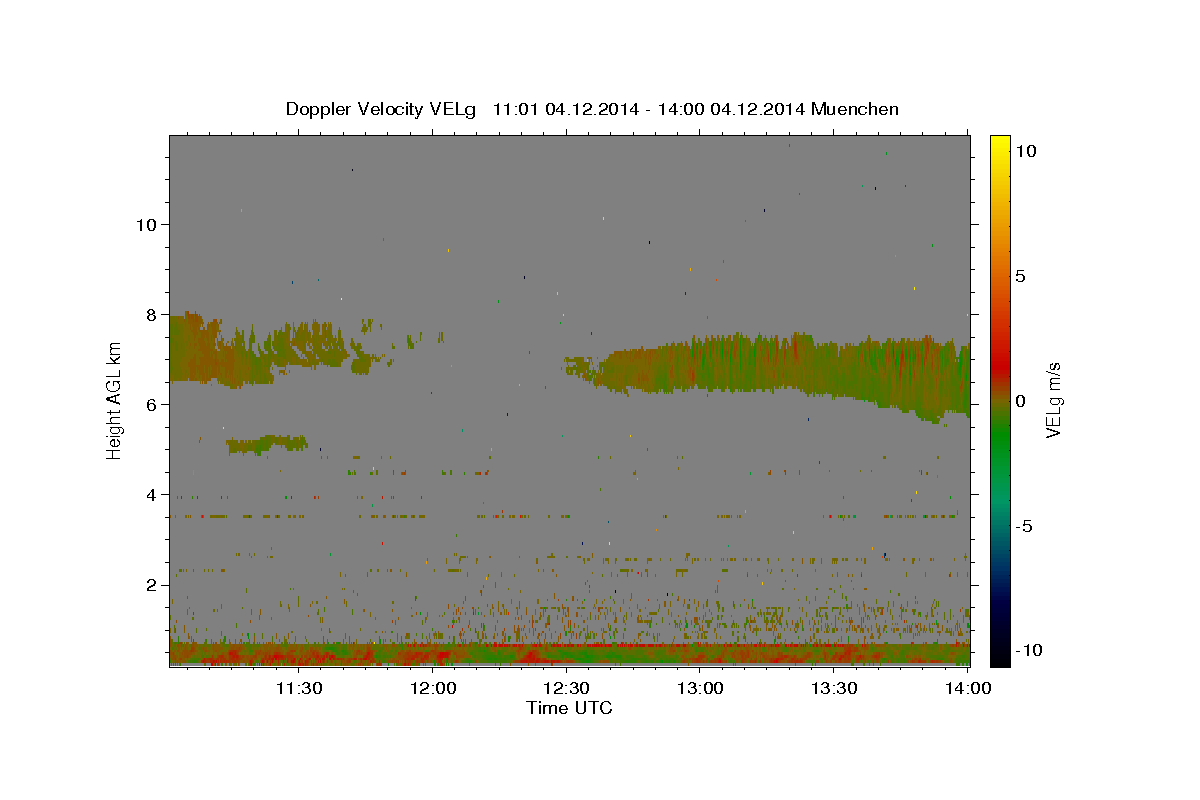This screenshot has width=1200, height=800.
Task: Click the 'Muenchen' station name in title
Action: click(855, 109)
